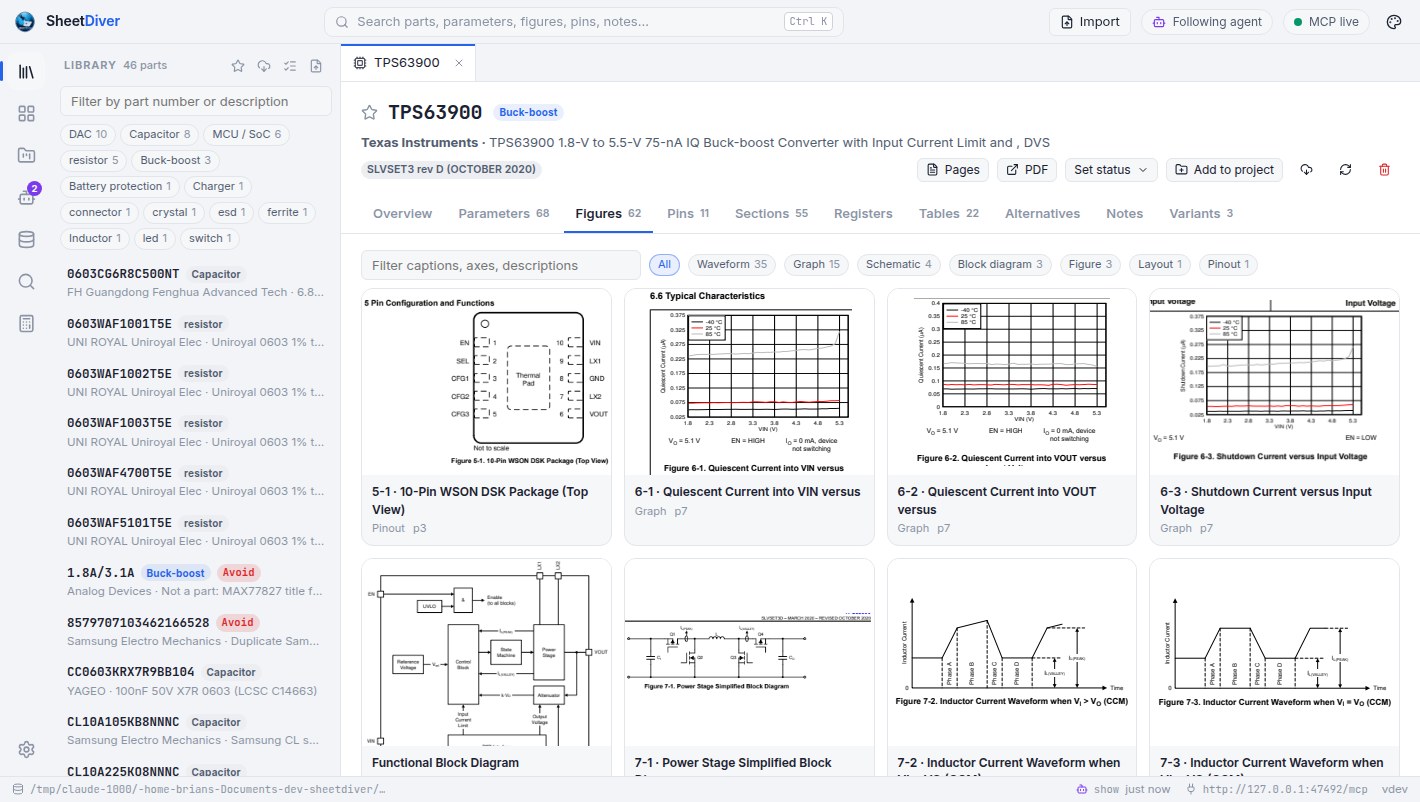Toggle the Following agent button
Viewport: 1420px width, 802px height.
click(1206, 22)
